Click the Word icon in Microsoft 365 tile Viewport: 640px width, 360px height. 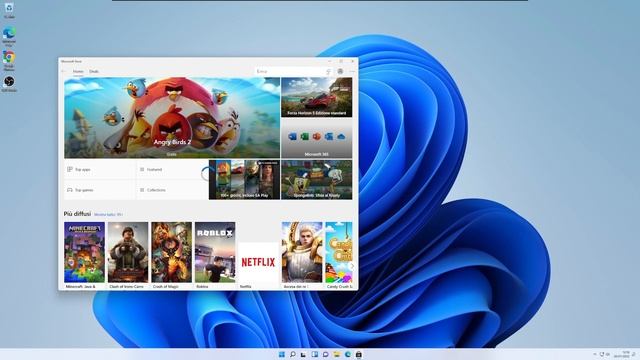tap(292, 136)
